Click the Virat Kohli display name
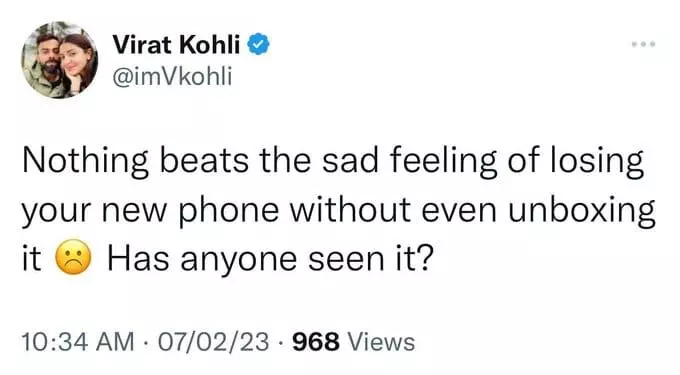680x375 pixels. pos(176,44)
